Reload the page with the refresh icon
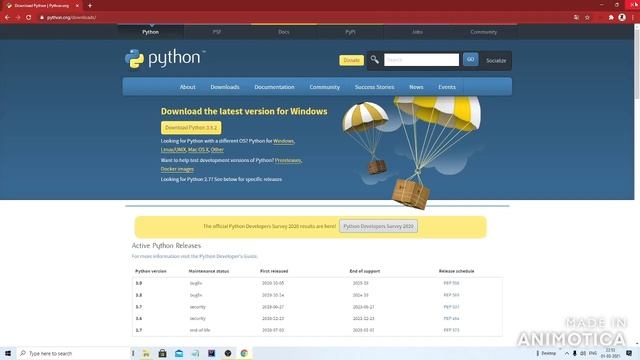The height and width of the screenshot is (360, 640). [x=29, y=18]
